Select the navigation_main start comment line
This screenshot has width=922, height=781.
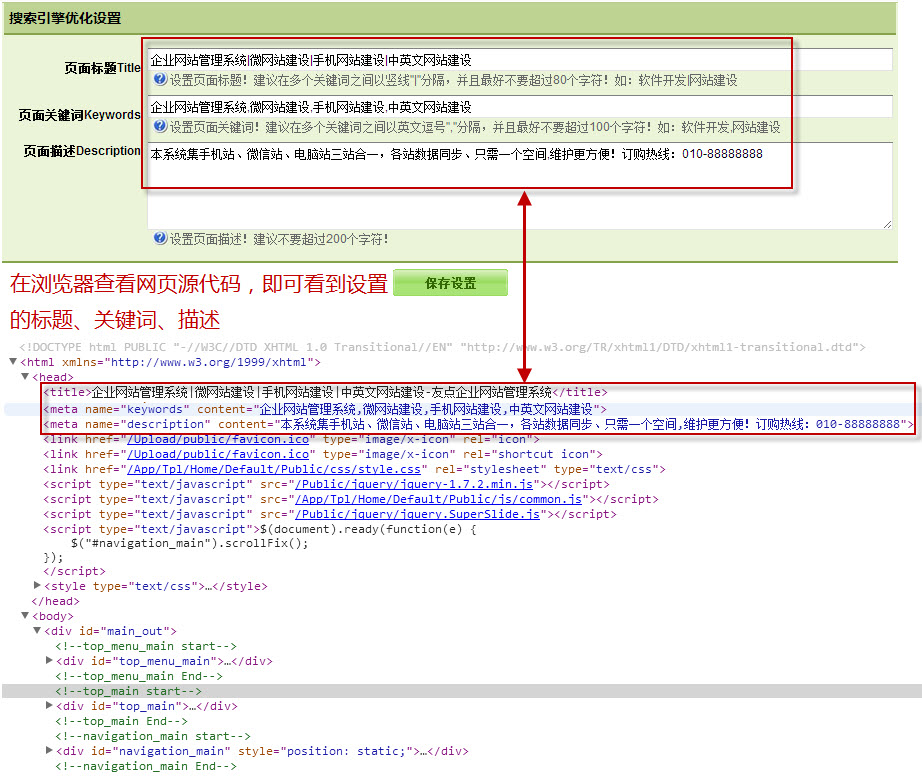point(153,736)
